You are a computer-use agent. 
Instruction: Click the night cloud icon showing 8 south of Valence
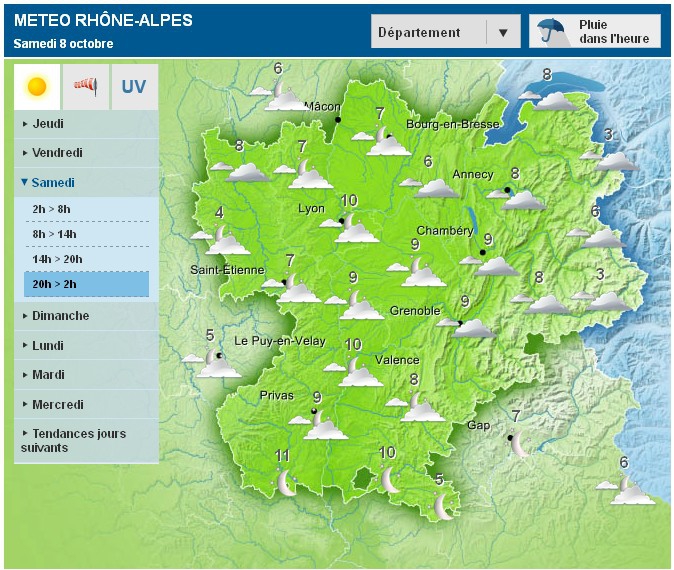[x=416, y=407]
